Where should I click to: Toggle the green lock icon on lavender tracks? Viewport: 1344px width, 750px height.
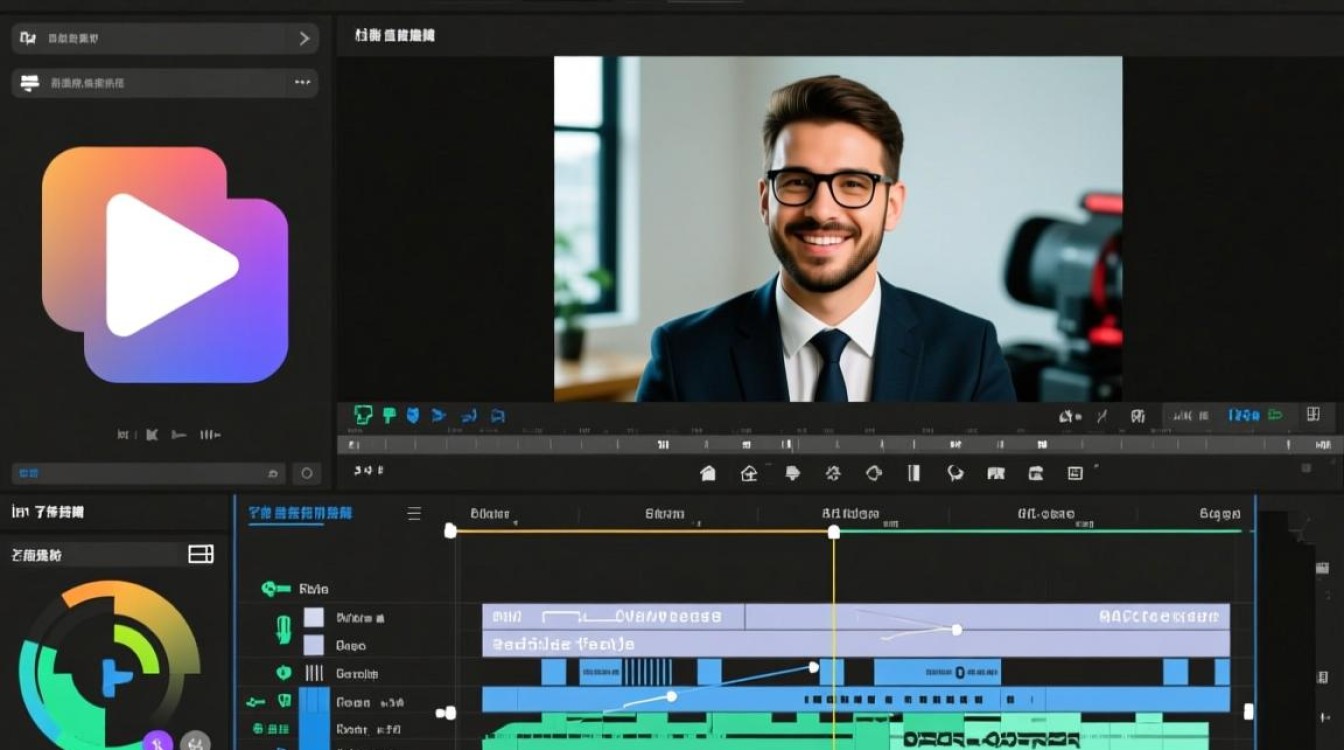tap(283, 630)
